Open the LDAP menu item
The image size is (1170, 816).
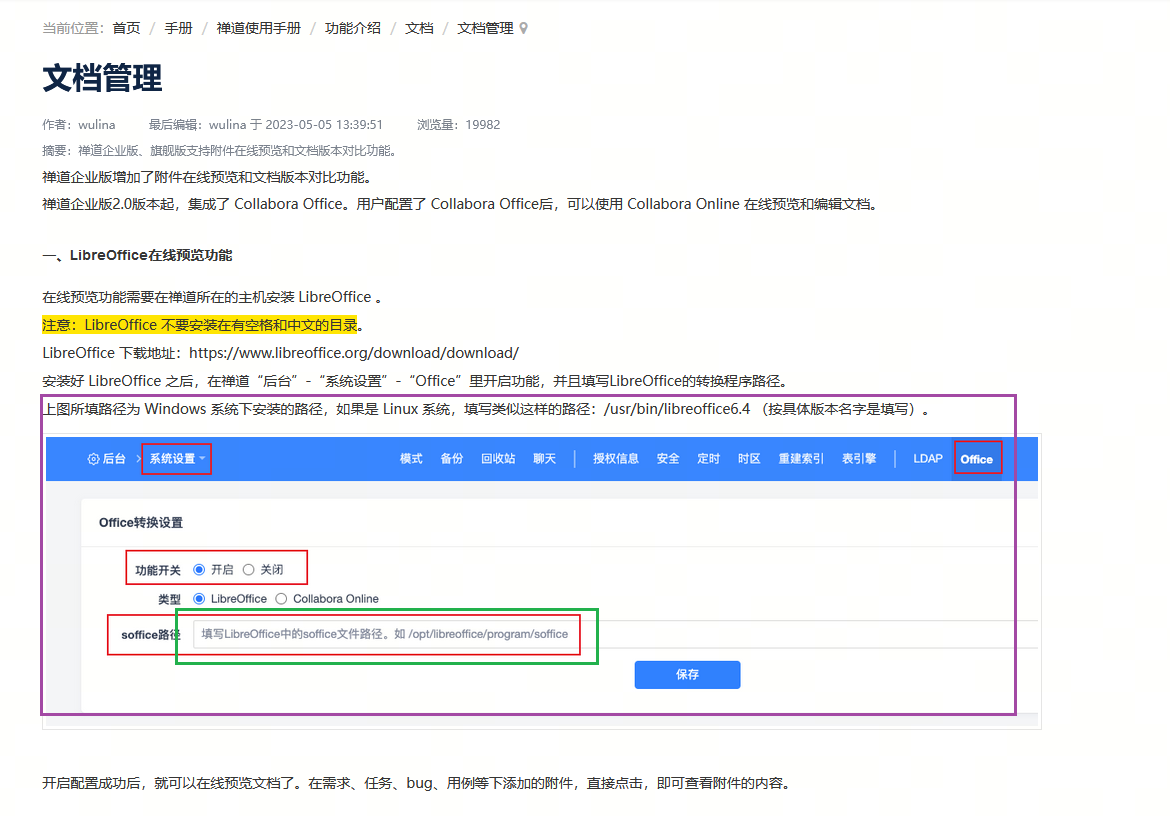[x=927, y=459]
